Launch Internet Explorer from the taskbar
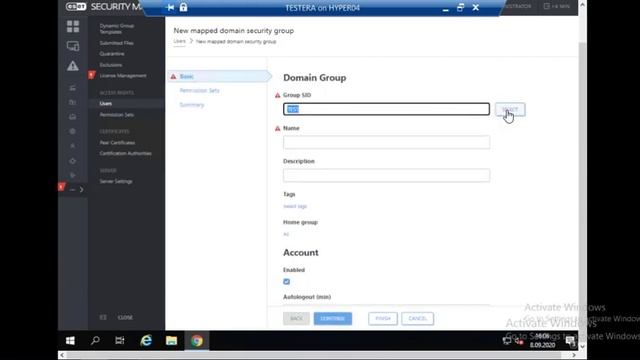This screenshot has height=360, width=640. pyautogui.click(x=146, y=340)
